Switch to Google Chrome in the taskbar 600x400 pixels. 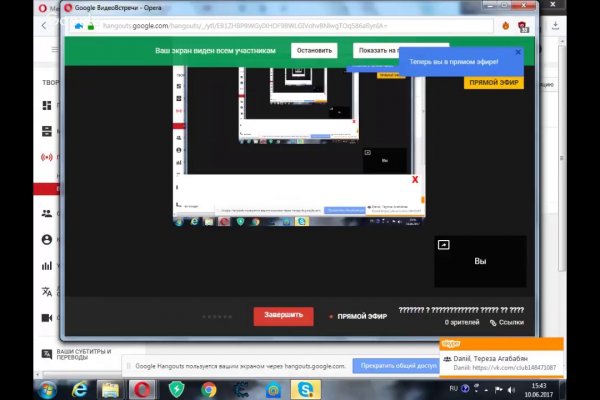209,388
